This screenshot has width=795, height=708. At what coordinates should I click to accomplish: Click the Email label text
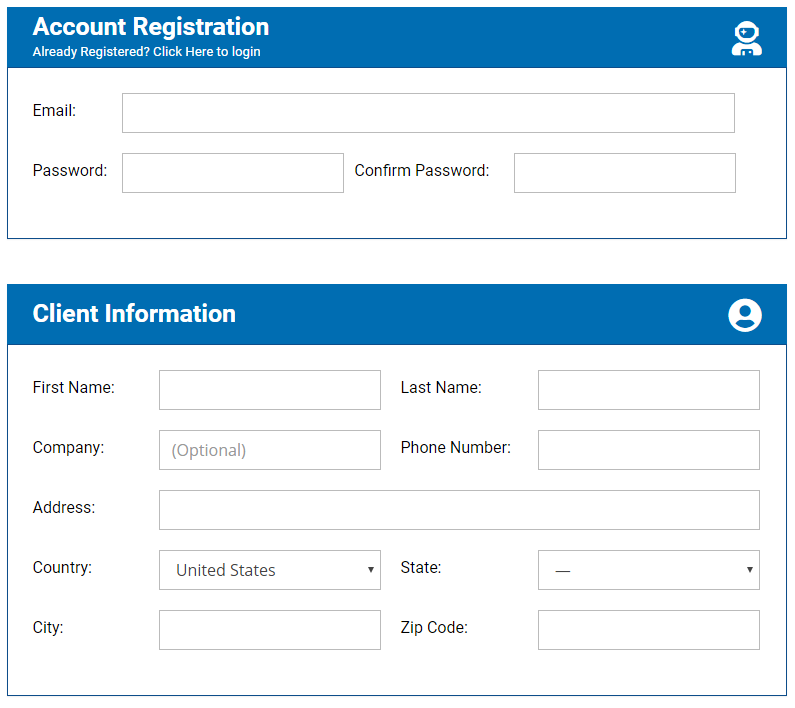pos(54,110)
